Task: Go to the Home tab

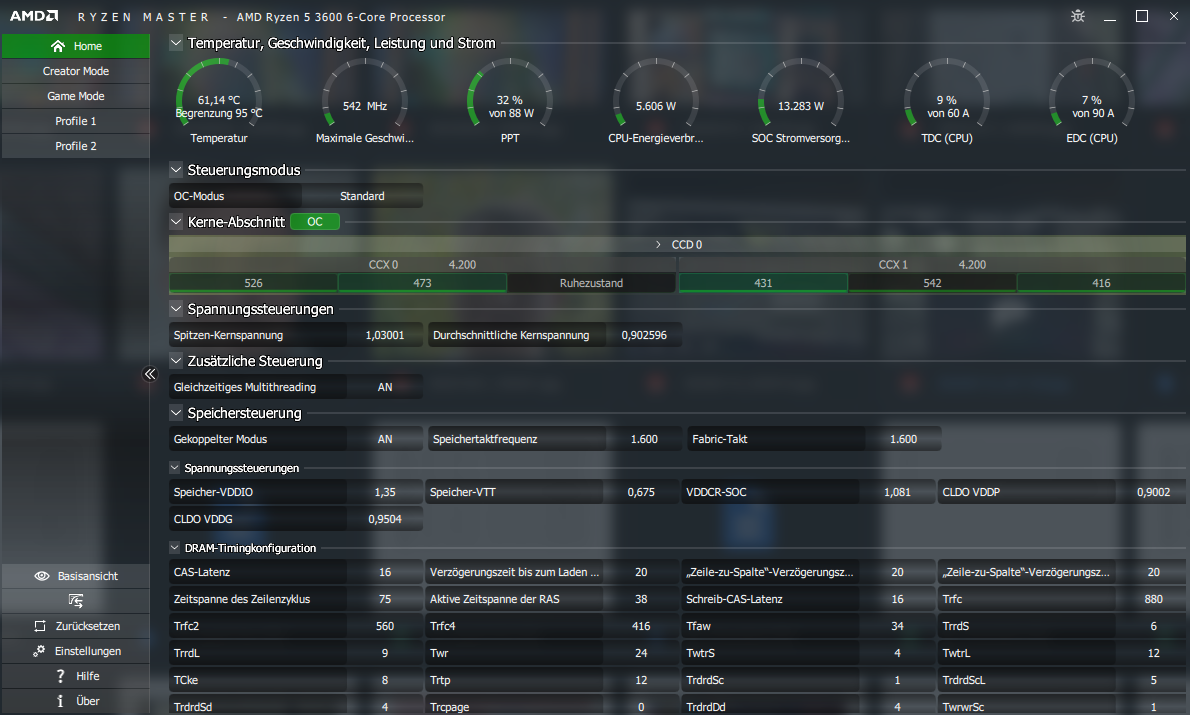Action: 76,46
